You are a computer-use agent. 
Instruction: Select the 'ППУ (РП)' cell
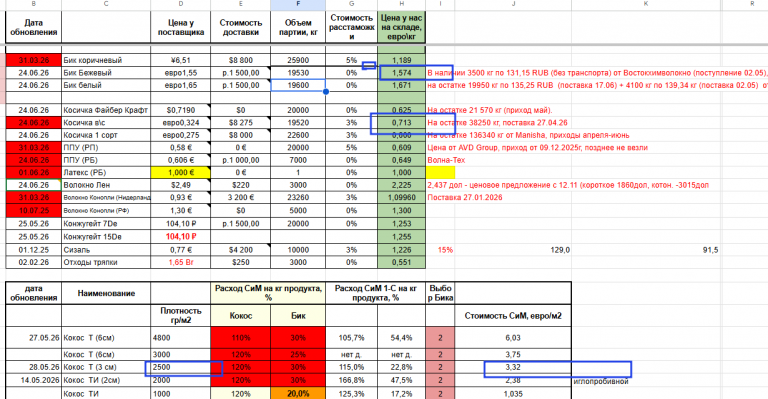[106, 147]
